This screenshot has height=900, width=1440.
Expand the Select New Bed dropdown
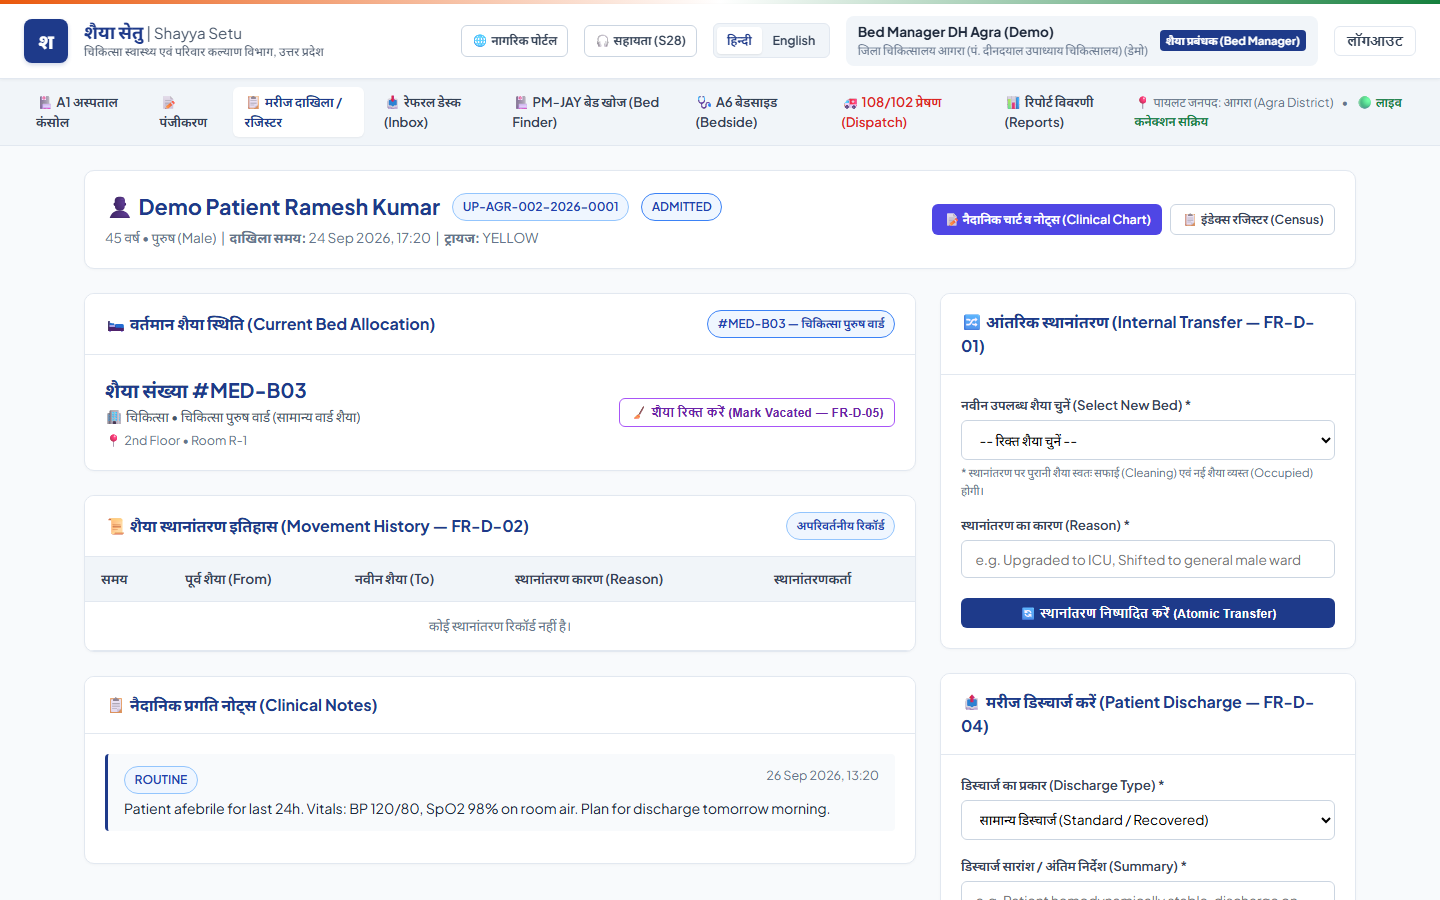click(1148, 440)
